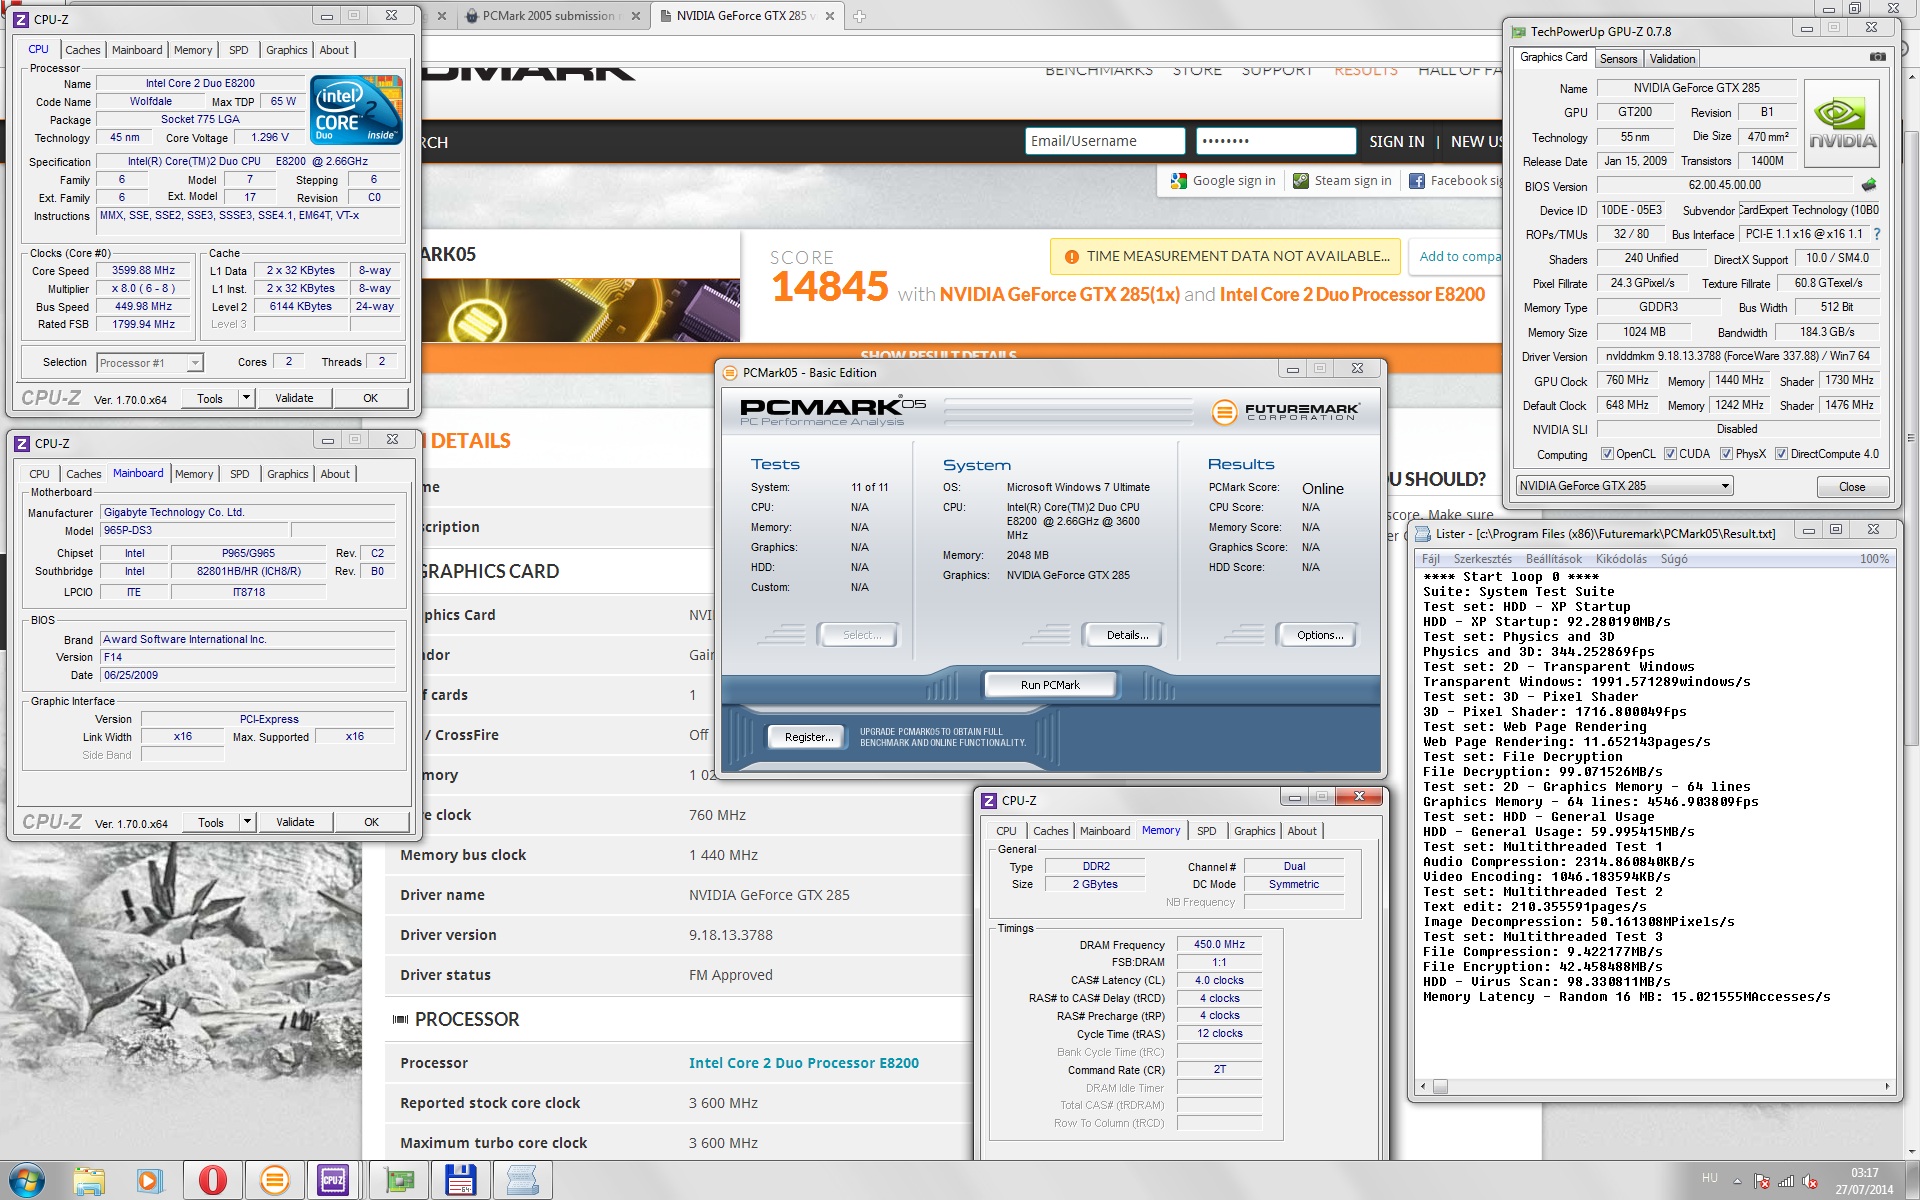Take a GPU-Z screenshot with the camera icon
1920x1200 pixels.
[x=1877, y=57]
